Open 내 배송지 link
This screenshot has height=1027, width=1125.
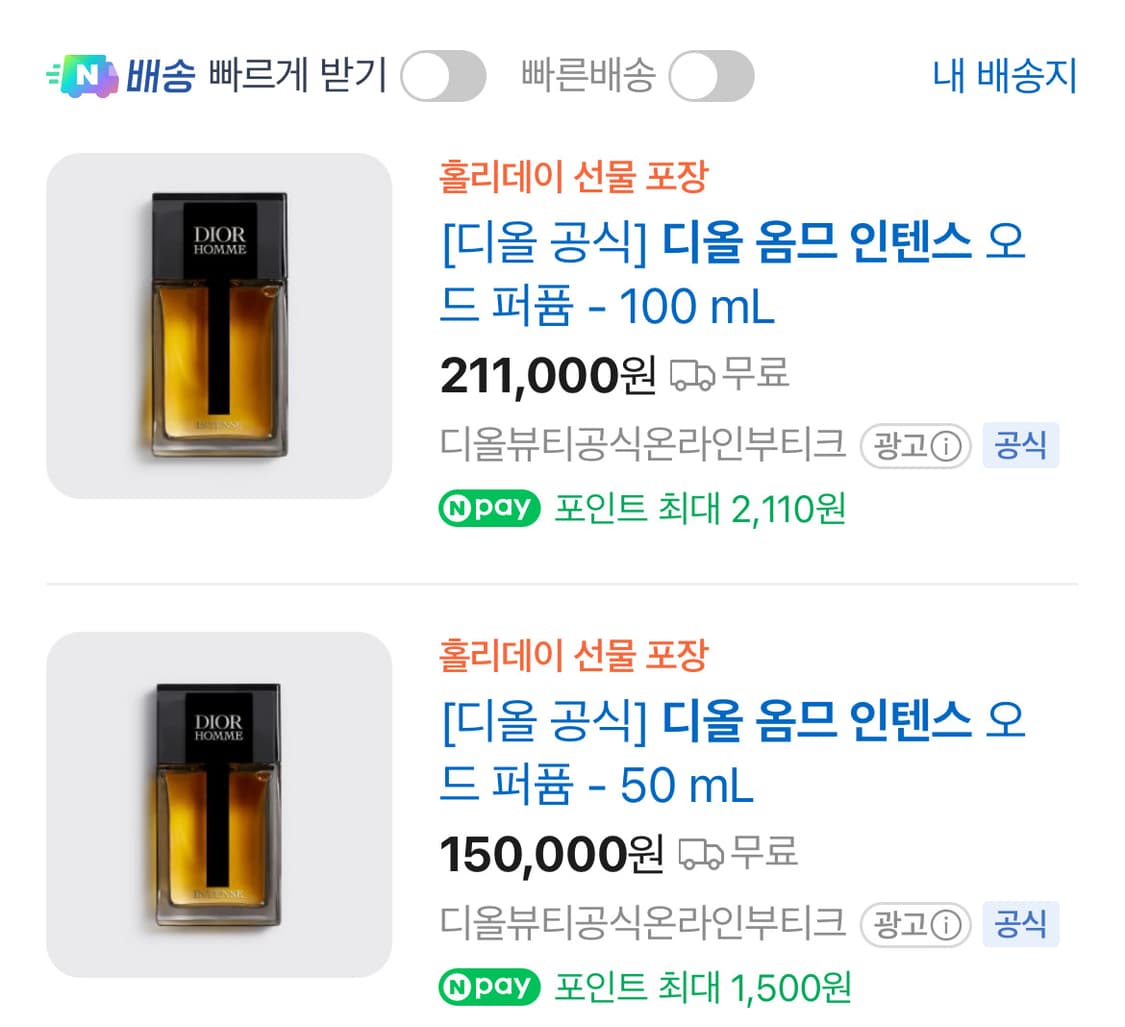[1002, 74]
